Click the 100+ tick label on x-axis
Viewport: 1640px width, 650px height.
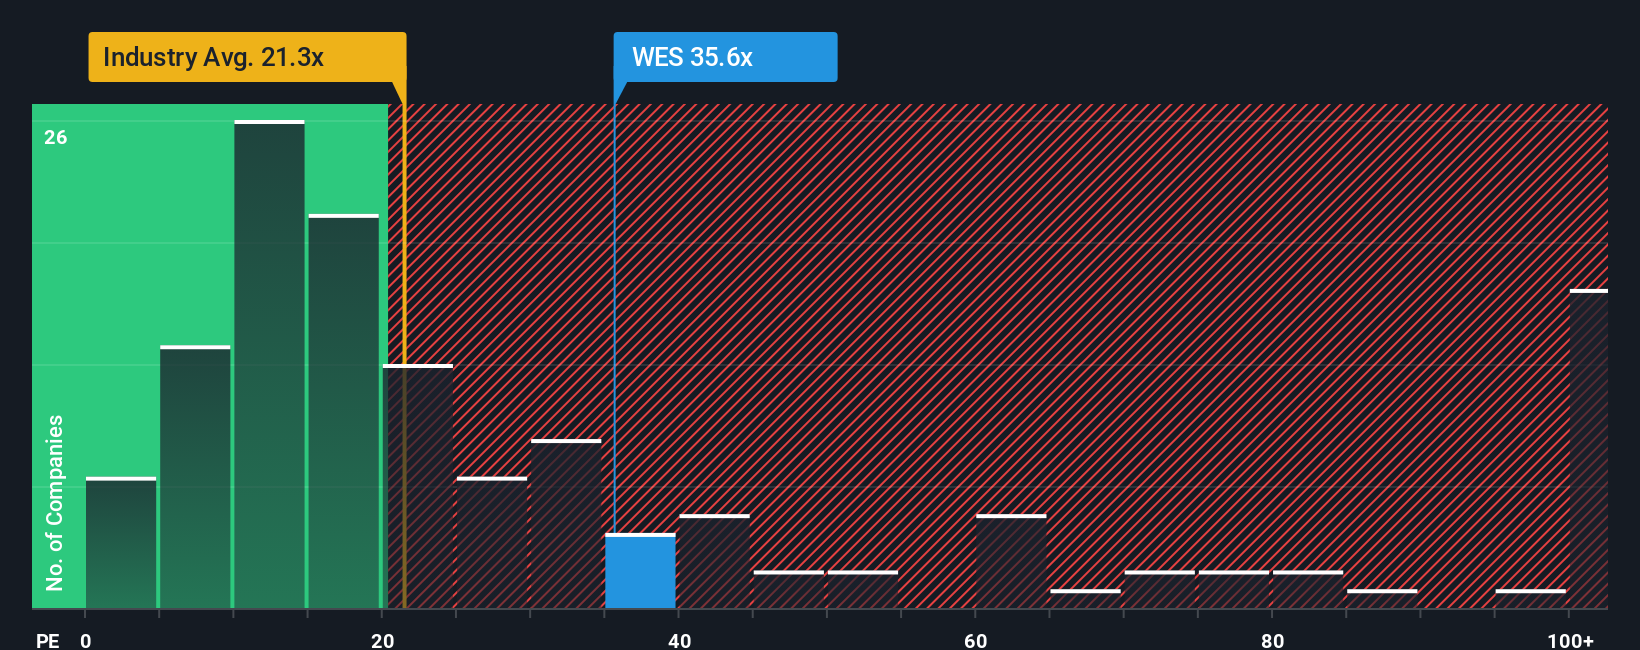click(1571, 640)
